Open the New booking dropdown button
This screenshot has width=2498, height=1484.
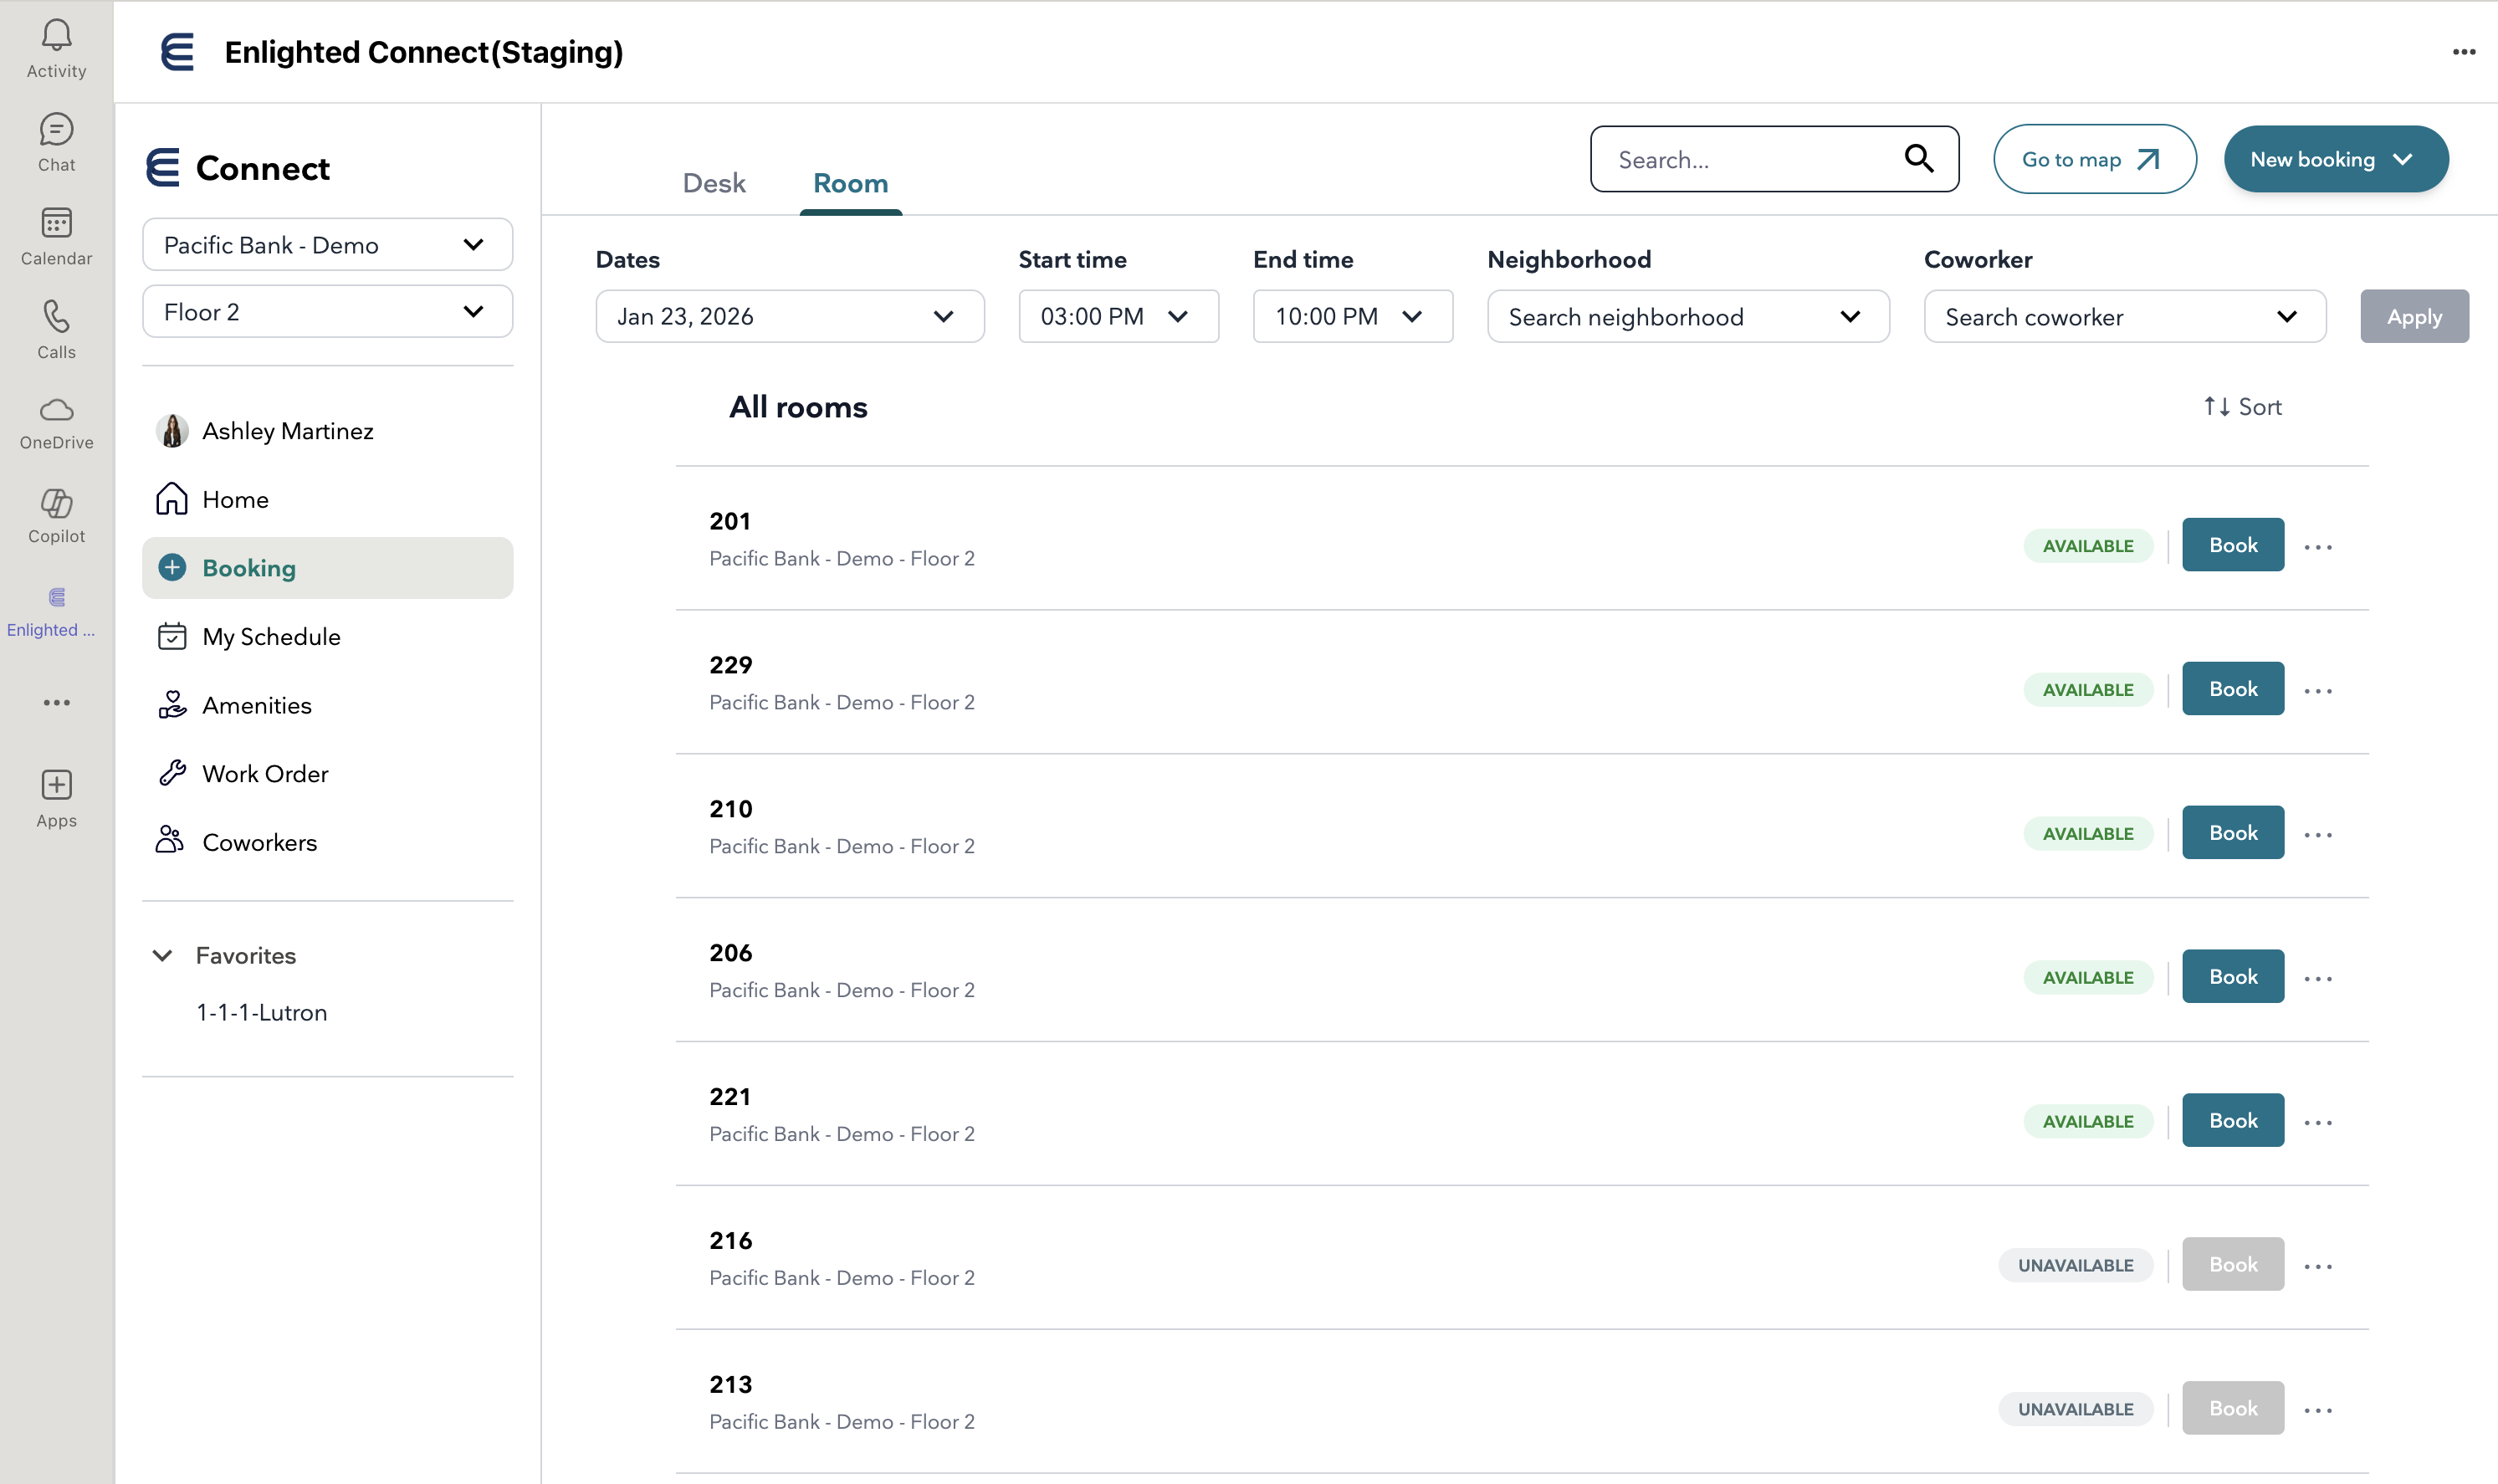pyautogui.click(x=2335, y=159)
